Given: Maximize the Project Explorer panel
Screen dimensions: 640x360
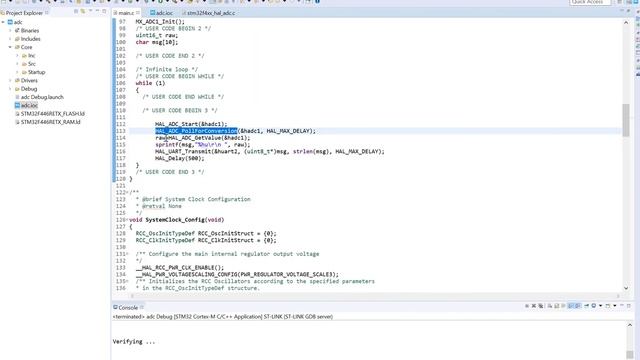Looking at the screenshot, I should click(x=104, y=12).
